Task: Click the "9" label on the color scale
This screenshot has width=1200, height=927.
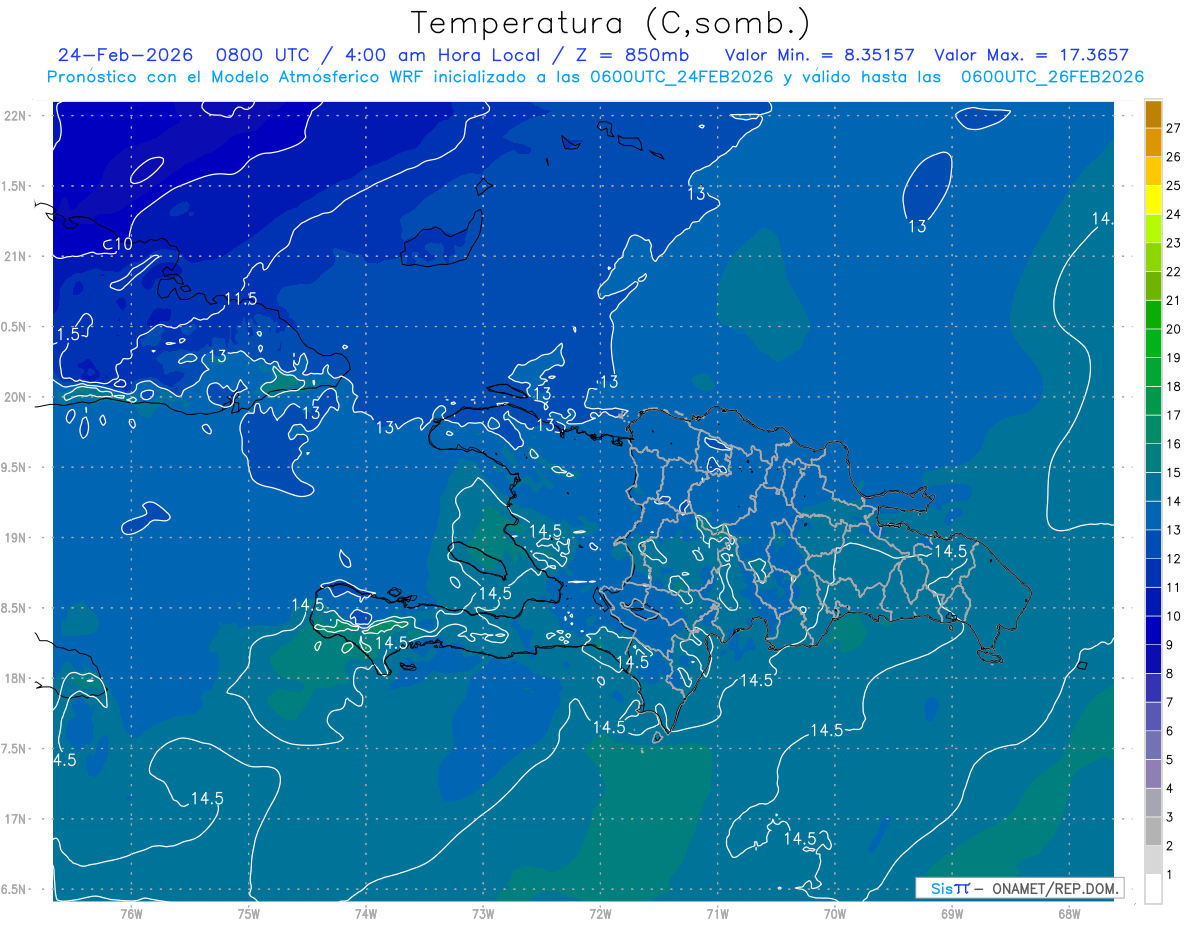Action: click(1170, 645)
